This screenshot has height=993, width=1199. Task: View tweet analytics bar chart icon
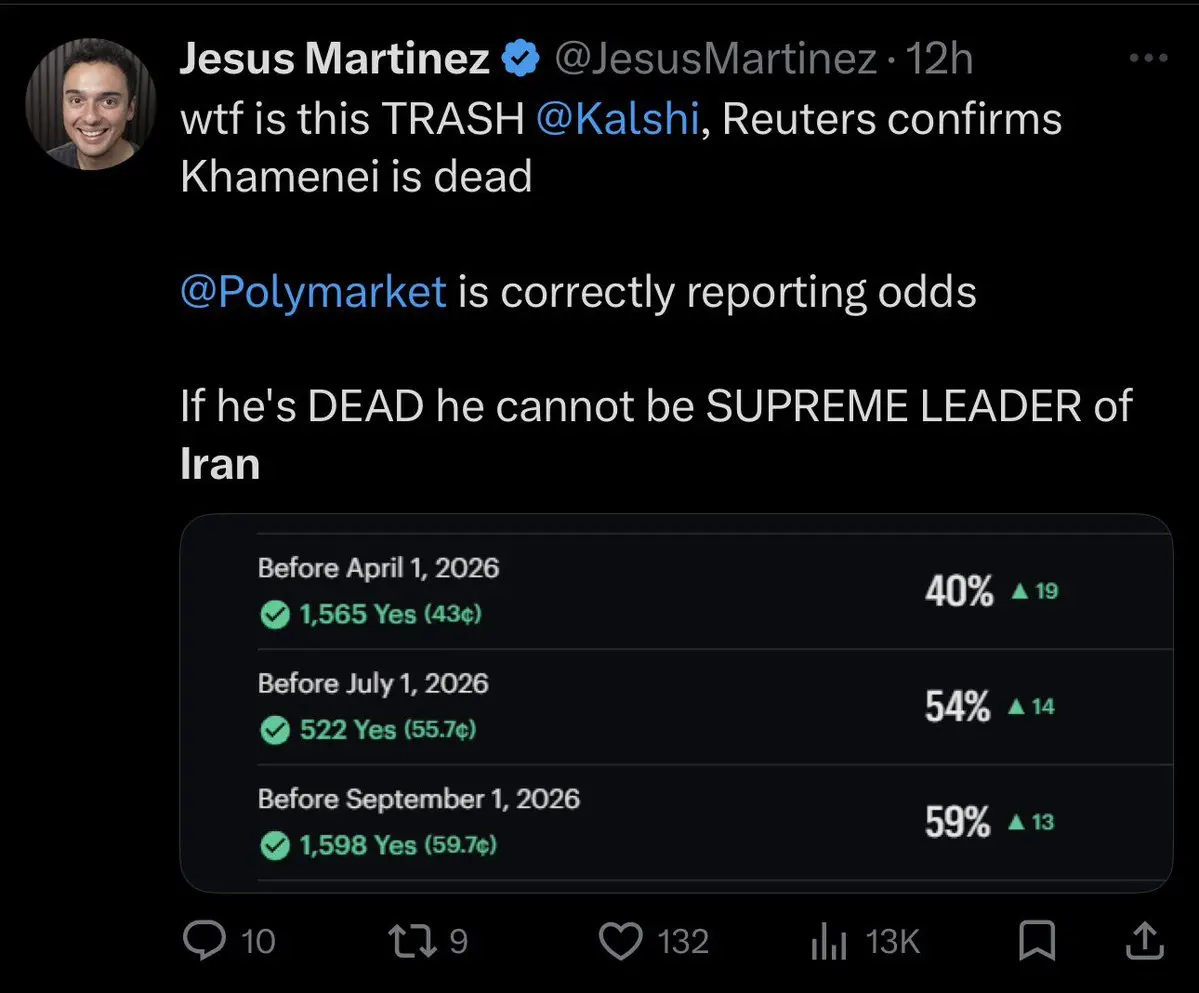point(828,941)
